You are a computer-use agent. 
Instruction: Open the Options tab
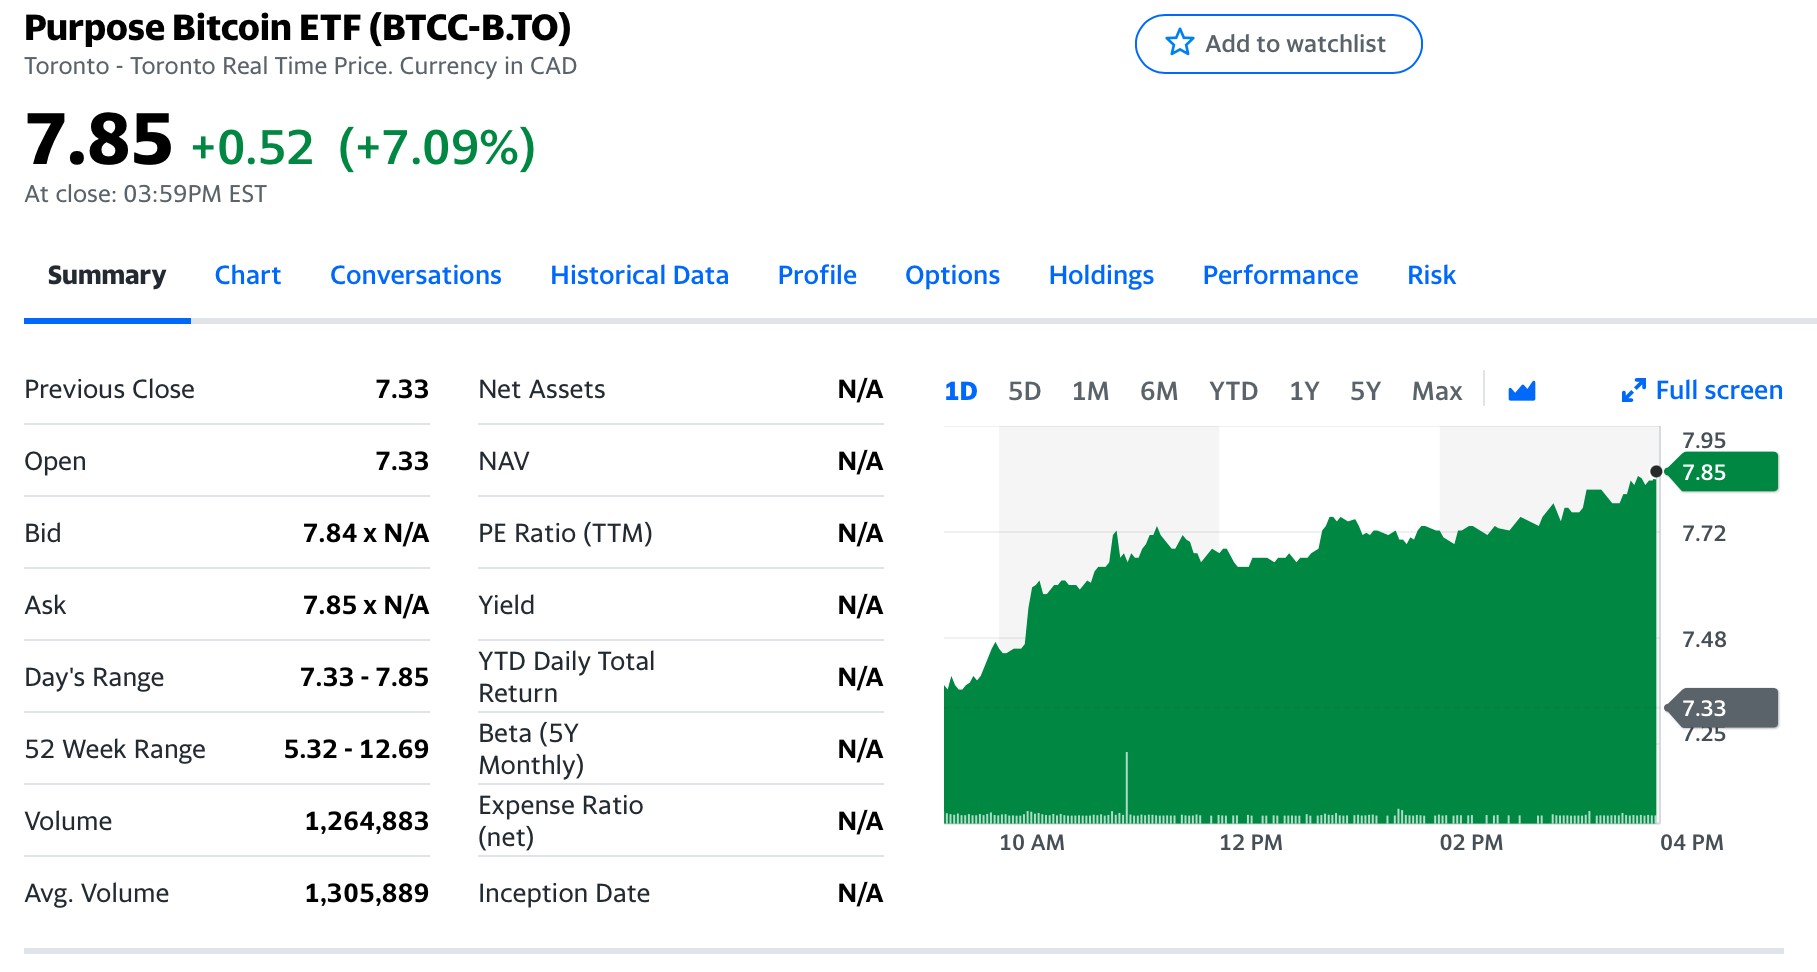coord(952,275)
